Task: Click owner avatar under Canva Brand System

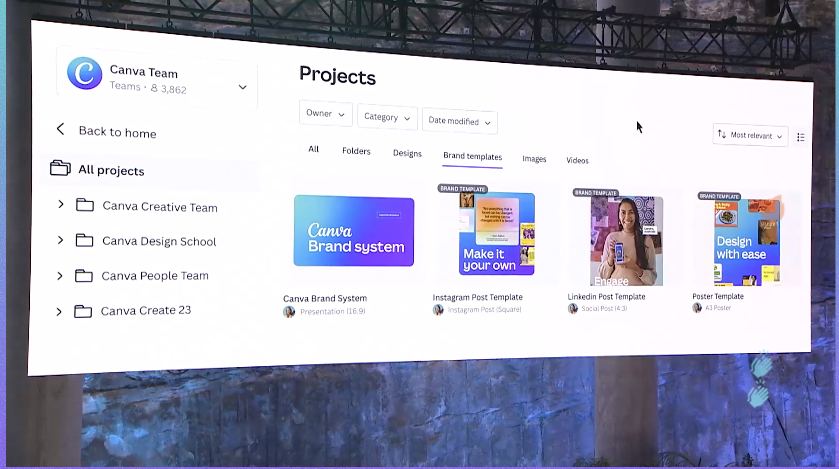Action: pos(289,312)
